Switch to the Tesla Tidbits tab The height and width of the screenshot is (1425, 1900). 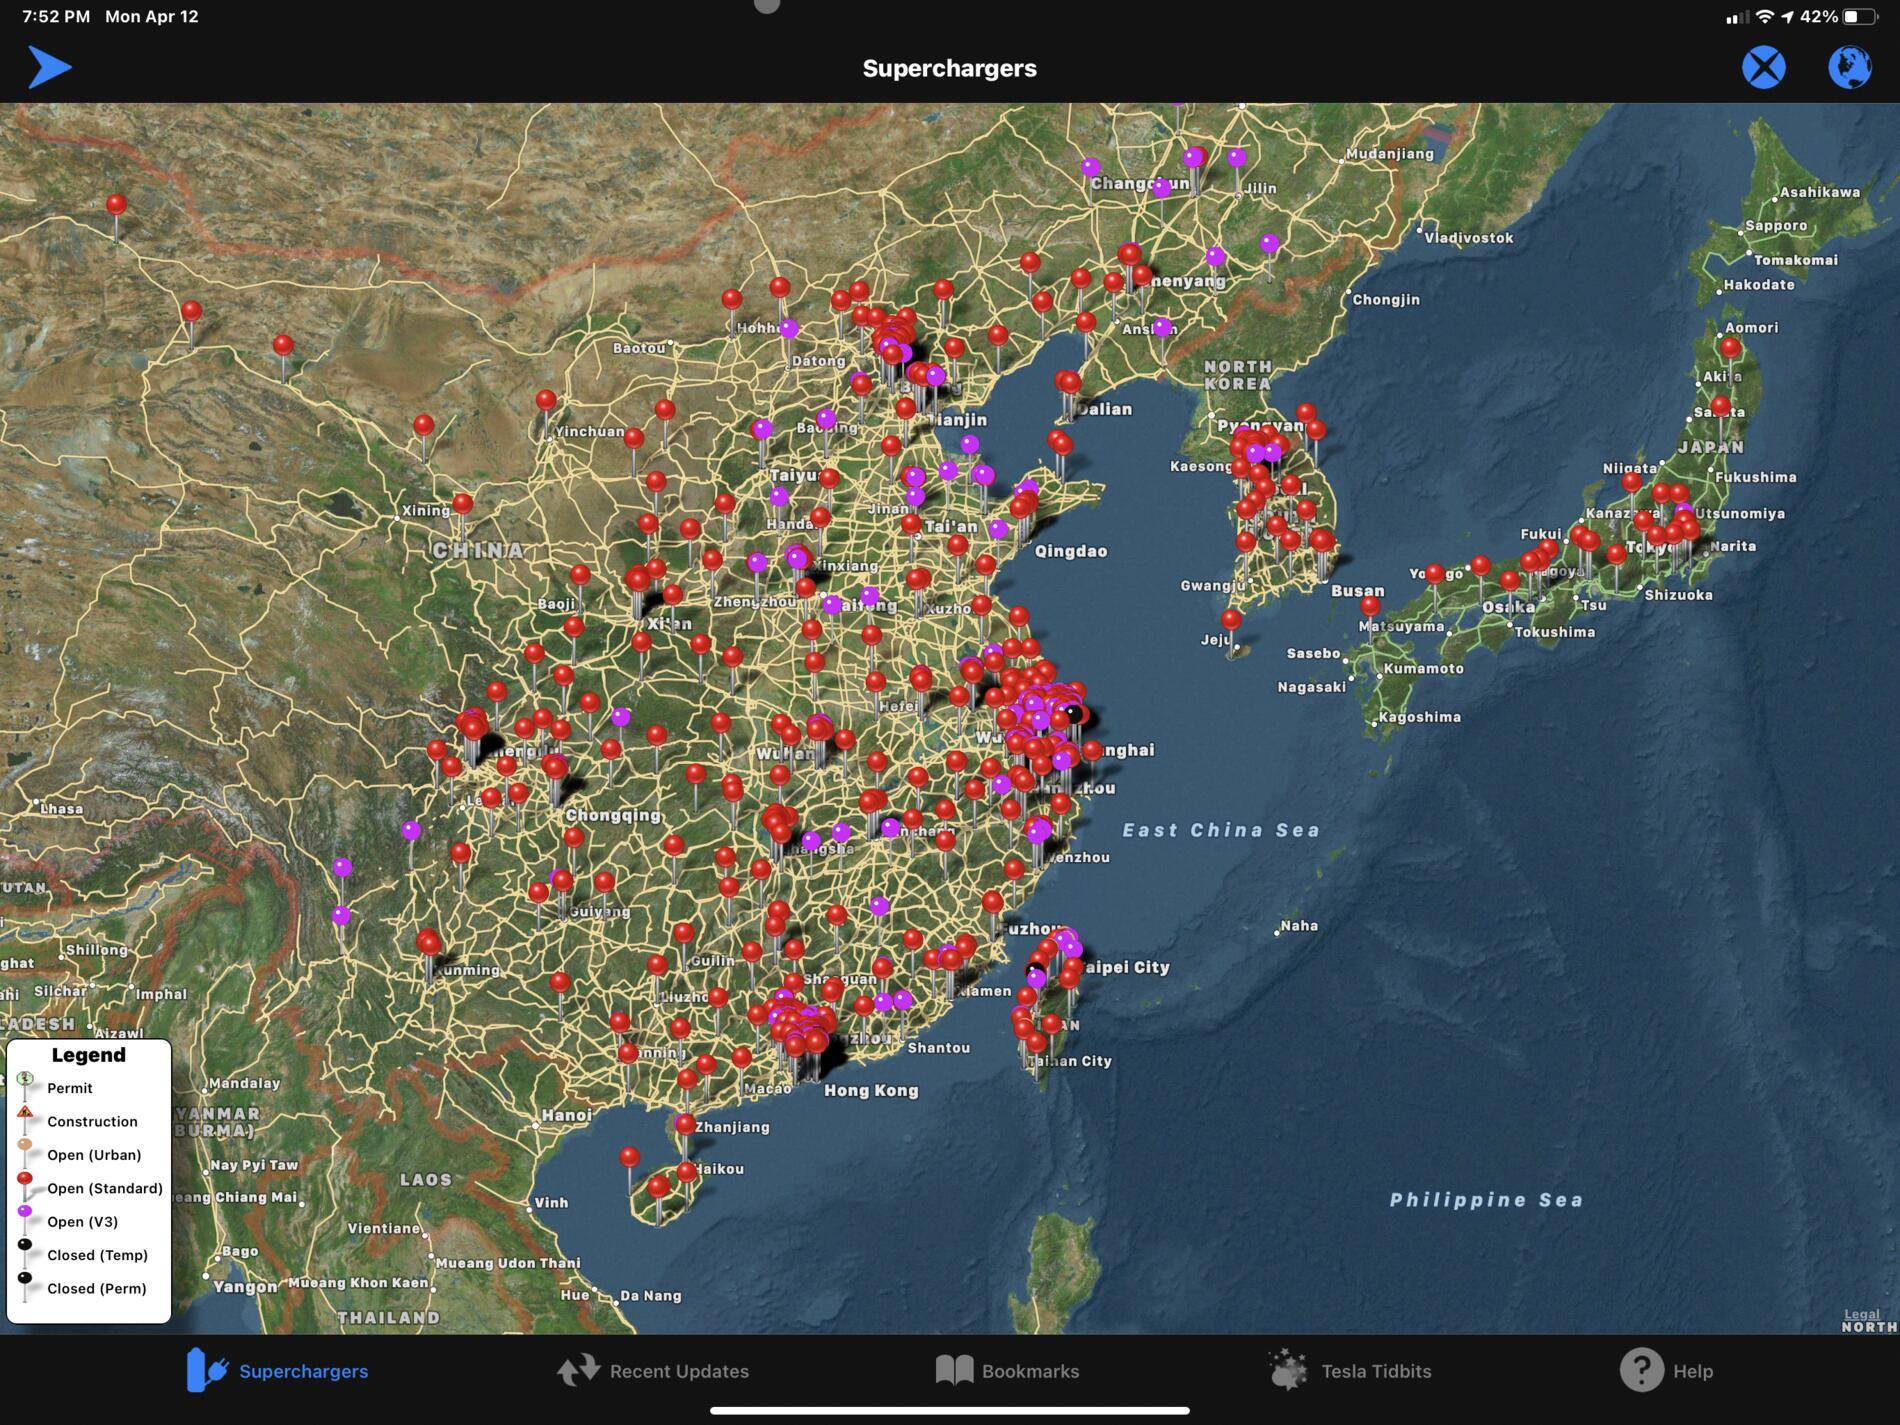click(1375, 1371)
